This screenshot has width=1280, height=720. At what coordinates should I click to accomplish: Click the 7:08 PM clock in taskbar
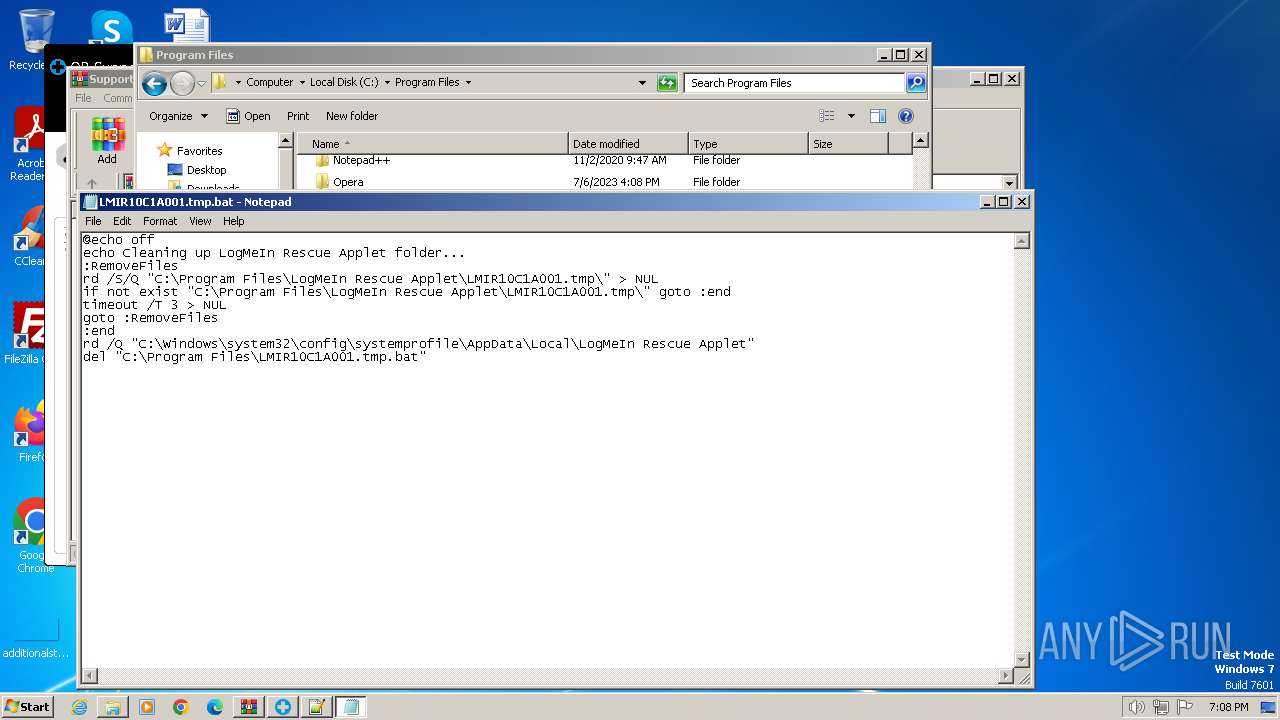tap(1228, 707)
